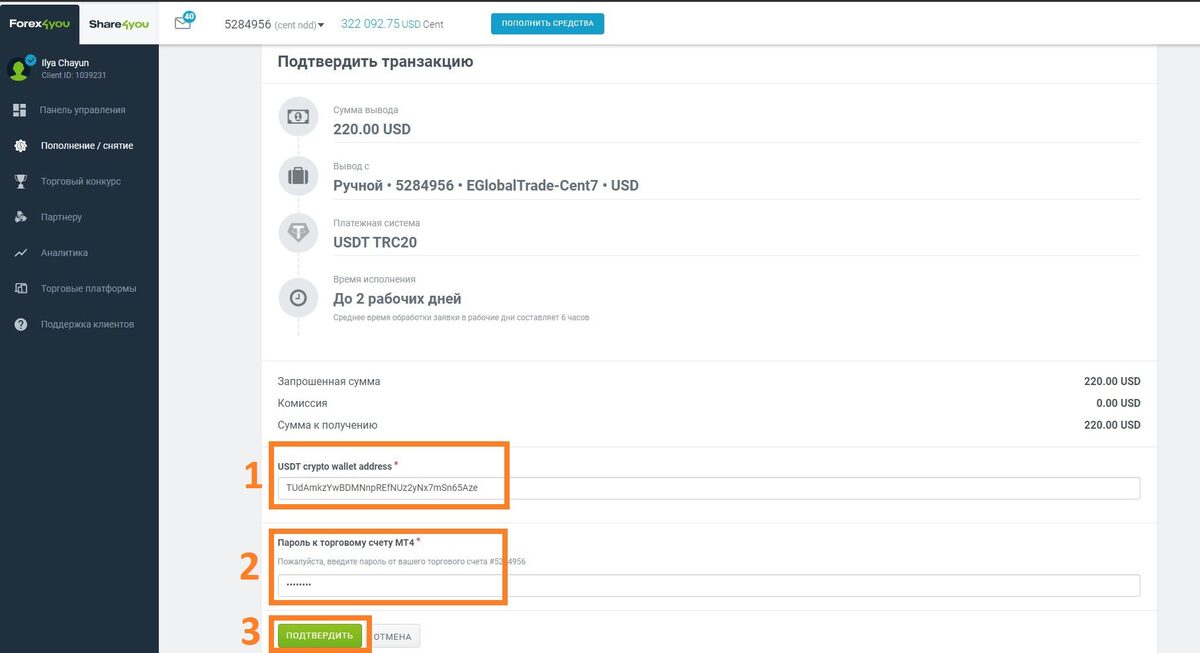Click the ОТМЕНА cancel button
The height and width of the screenshot is (653, 1200).
point(391,636)
